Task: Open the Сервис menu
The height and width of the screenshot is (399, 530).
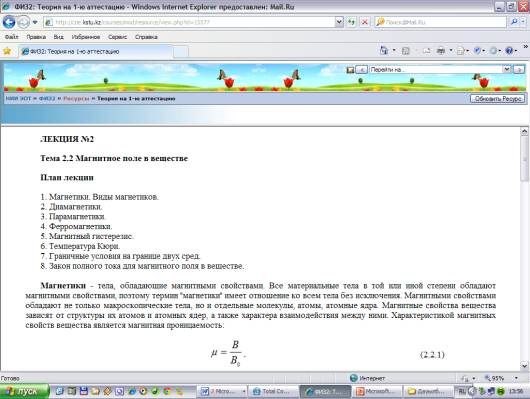Action: click(x=117, y=37)
